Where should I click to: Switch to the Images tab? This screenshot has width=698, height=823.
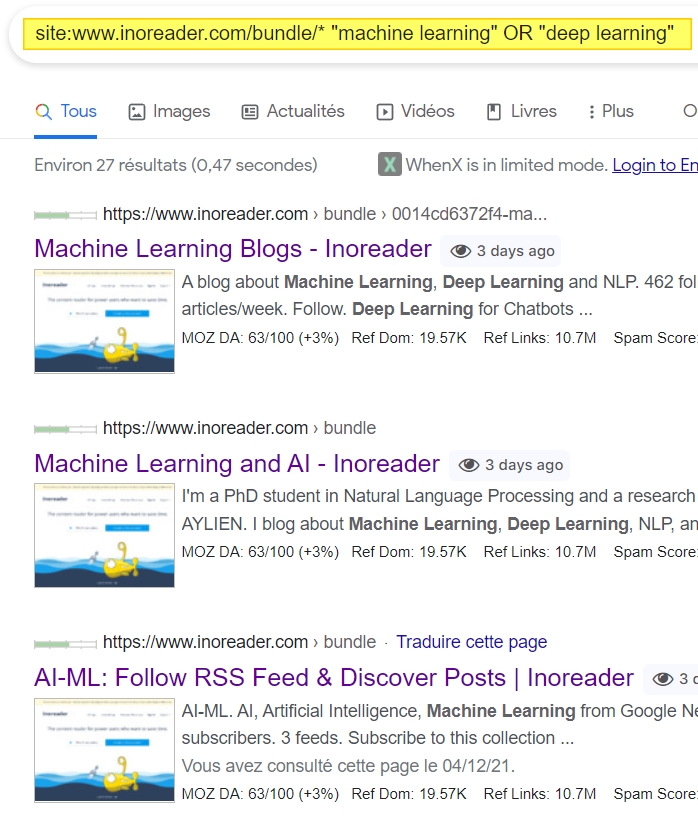coord(170,112)
